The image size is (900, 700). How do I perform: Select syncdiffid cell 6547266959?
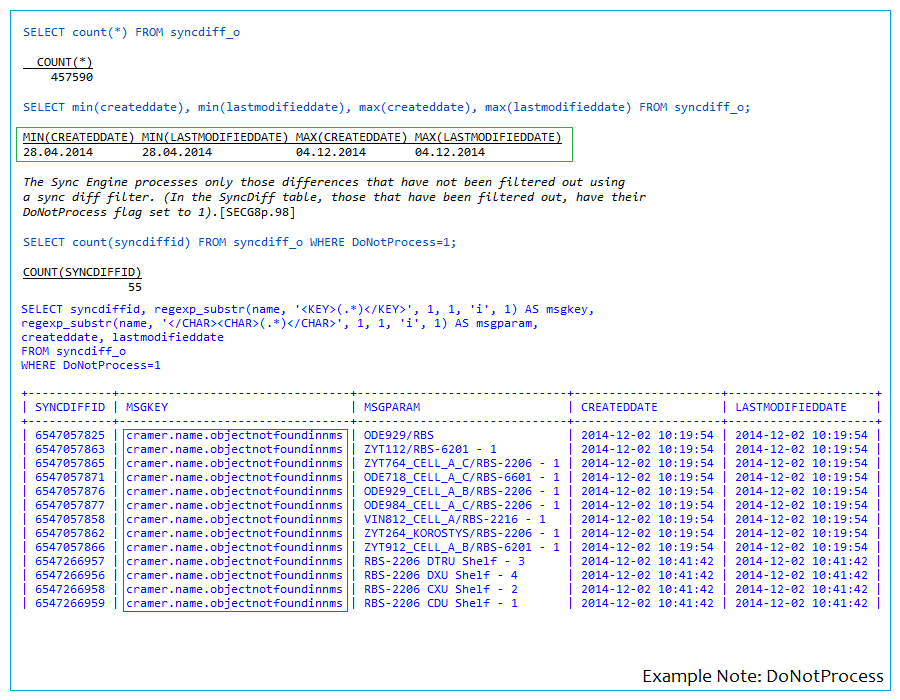tap(69, 603)
